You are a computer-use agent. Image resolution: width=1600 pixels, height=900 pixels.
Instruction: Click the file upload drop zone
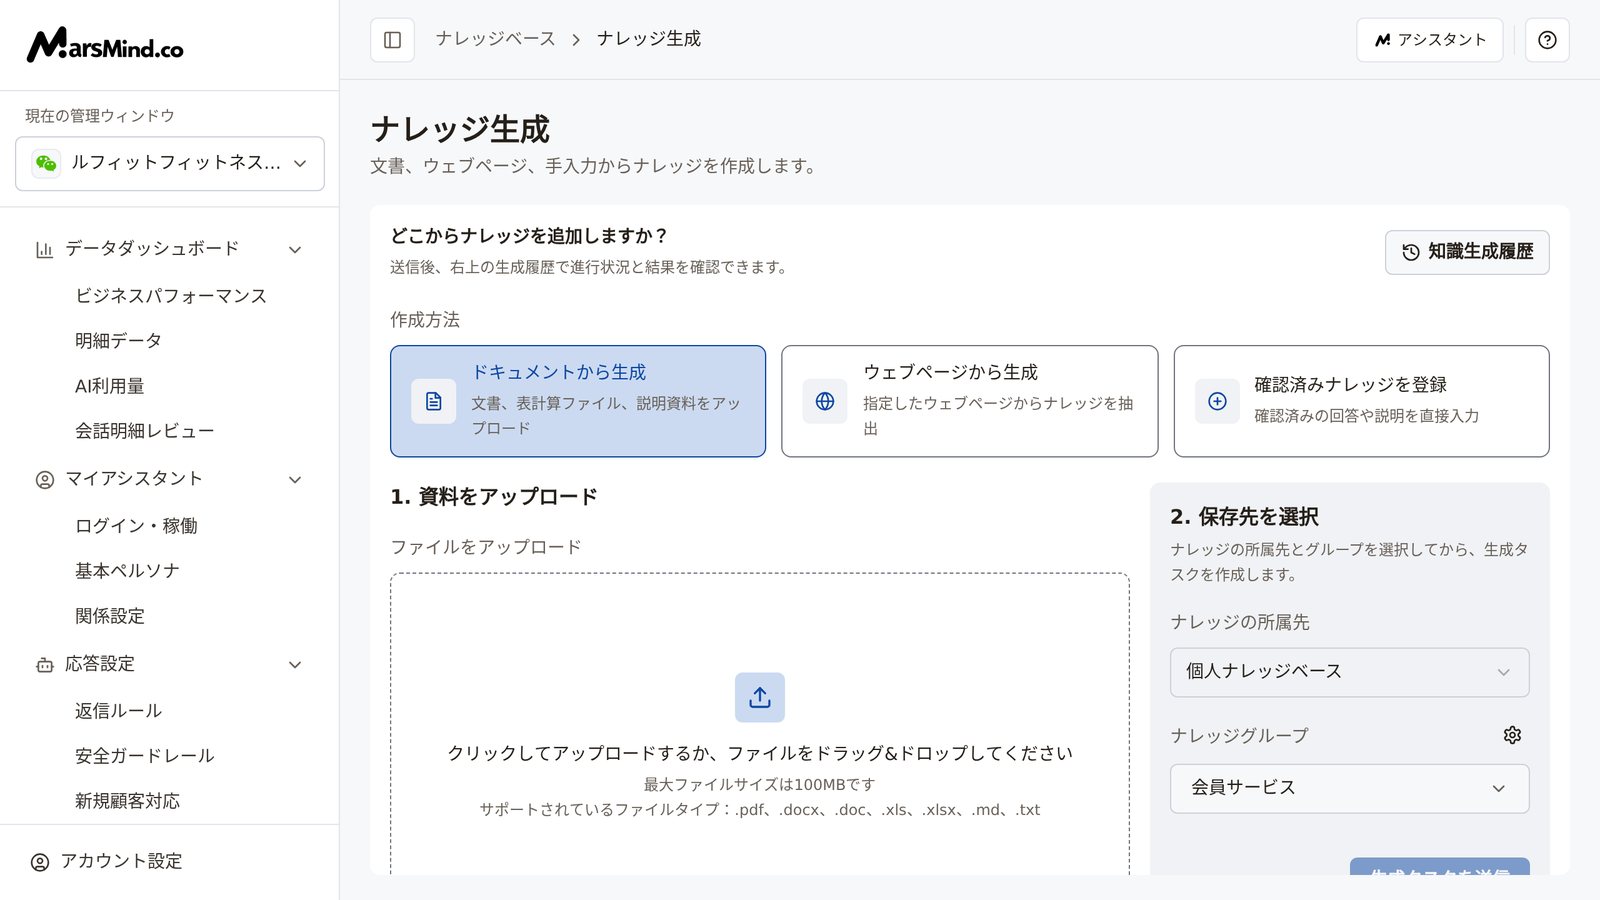point(760,724)
